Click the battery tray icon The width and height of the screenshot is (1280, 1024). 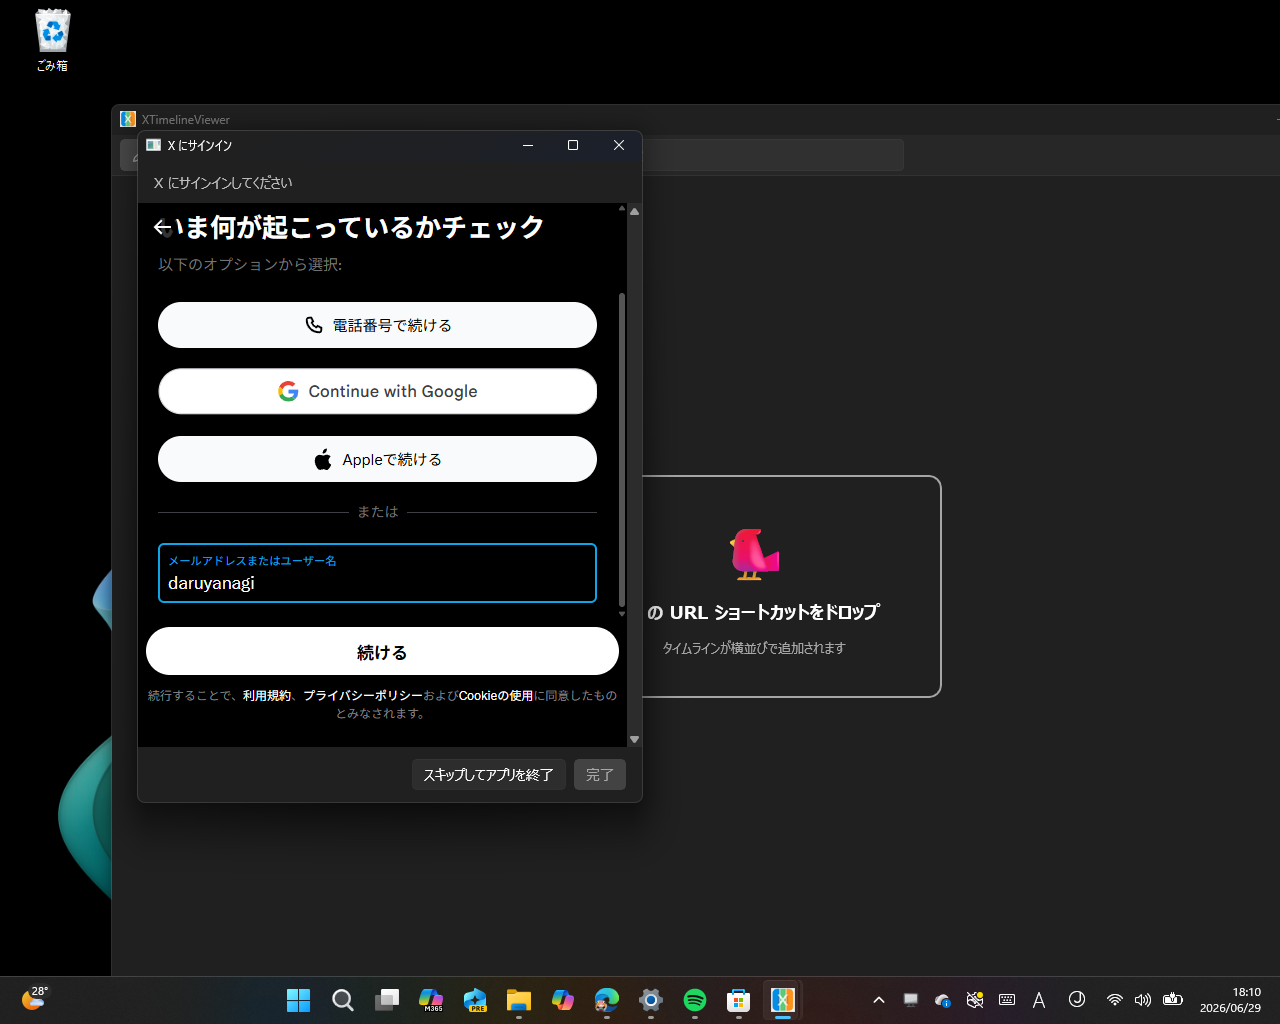coord(1173,1000)
